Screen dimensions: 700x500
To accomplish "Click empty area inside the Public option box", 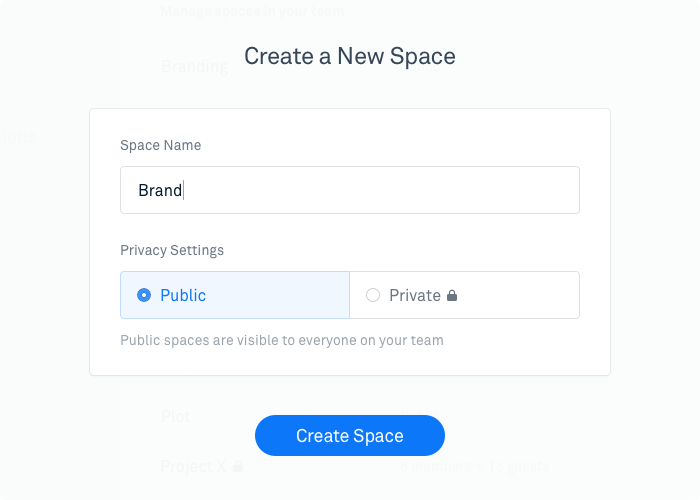I will (x=277, y=295).
